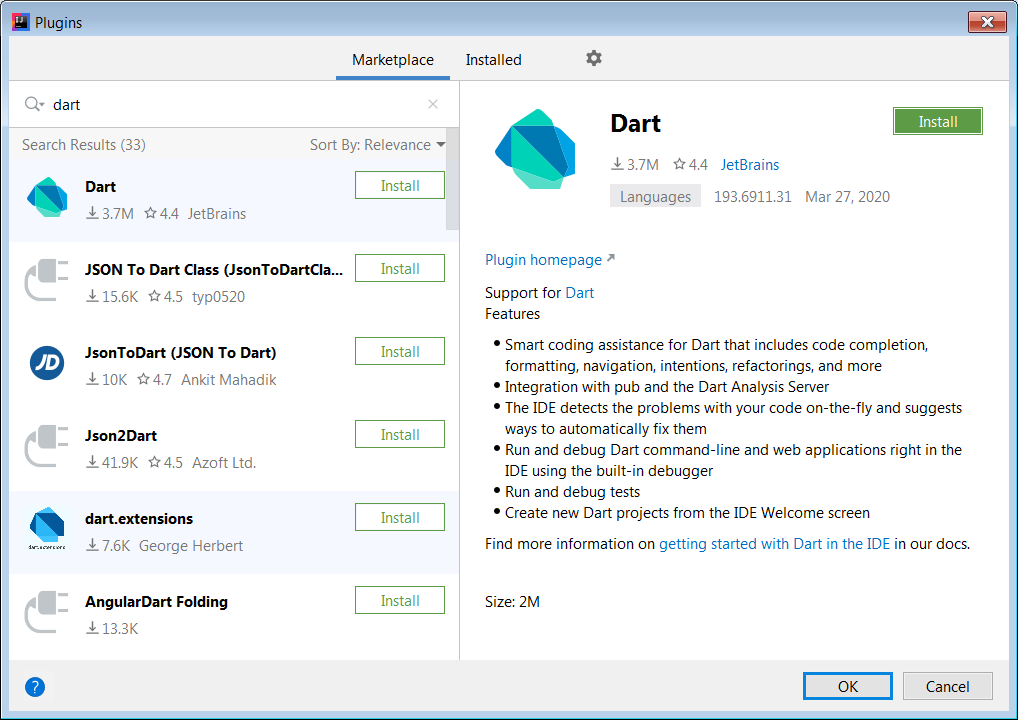Install the Json2Dart plugin
1018x720 pixels.
tap(400, 435)
